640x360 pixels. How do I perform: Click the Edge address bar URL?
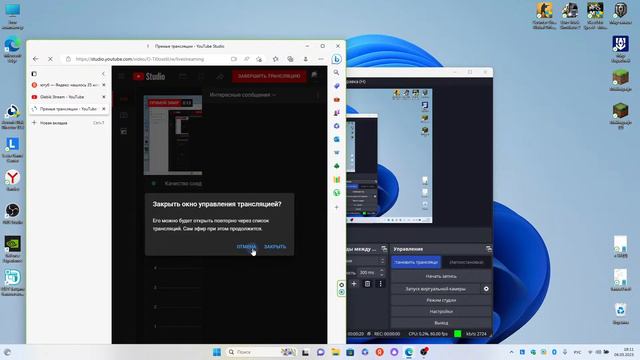[140, 59]
